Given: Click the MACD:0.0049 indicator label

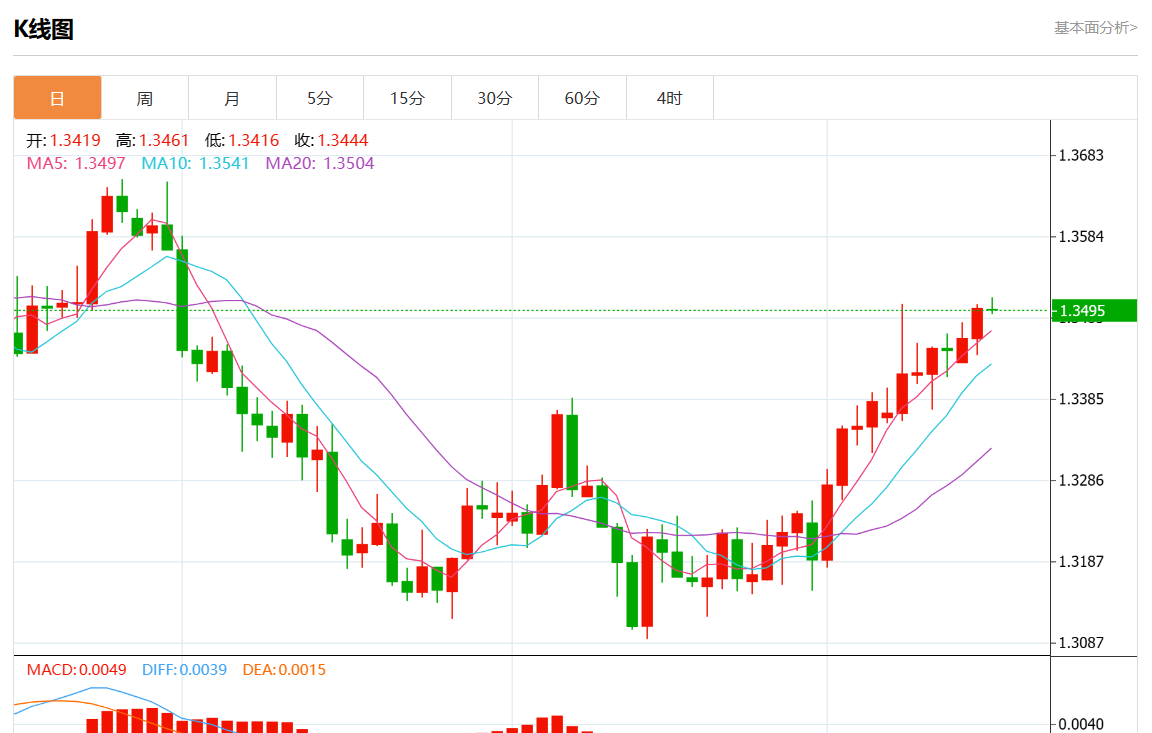Looking at the screenshot, I should click(x=76, y=670).
